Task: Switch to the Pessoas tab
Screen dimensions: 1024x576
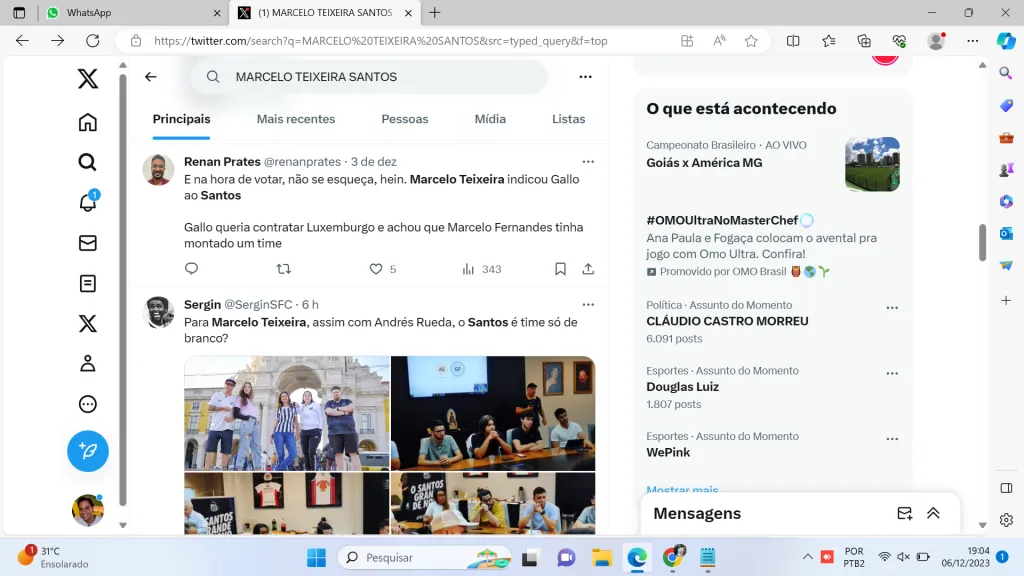Action: coord(404,119)
